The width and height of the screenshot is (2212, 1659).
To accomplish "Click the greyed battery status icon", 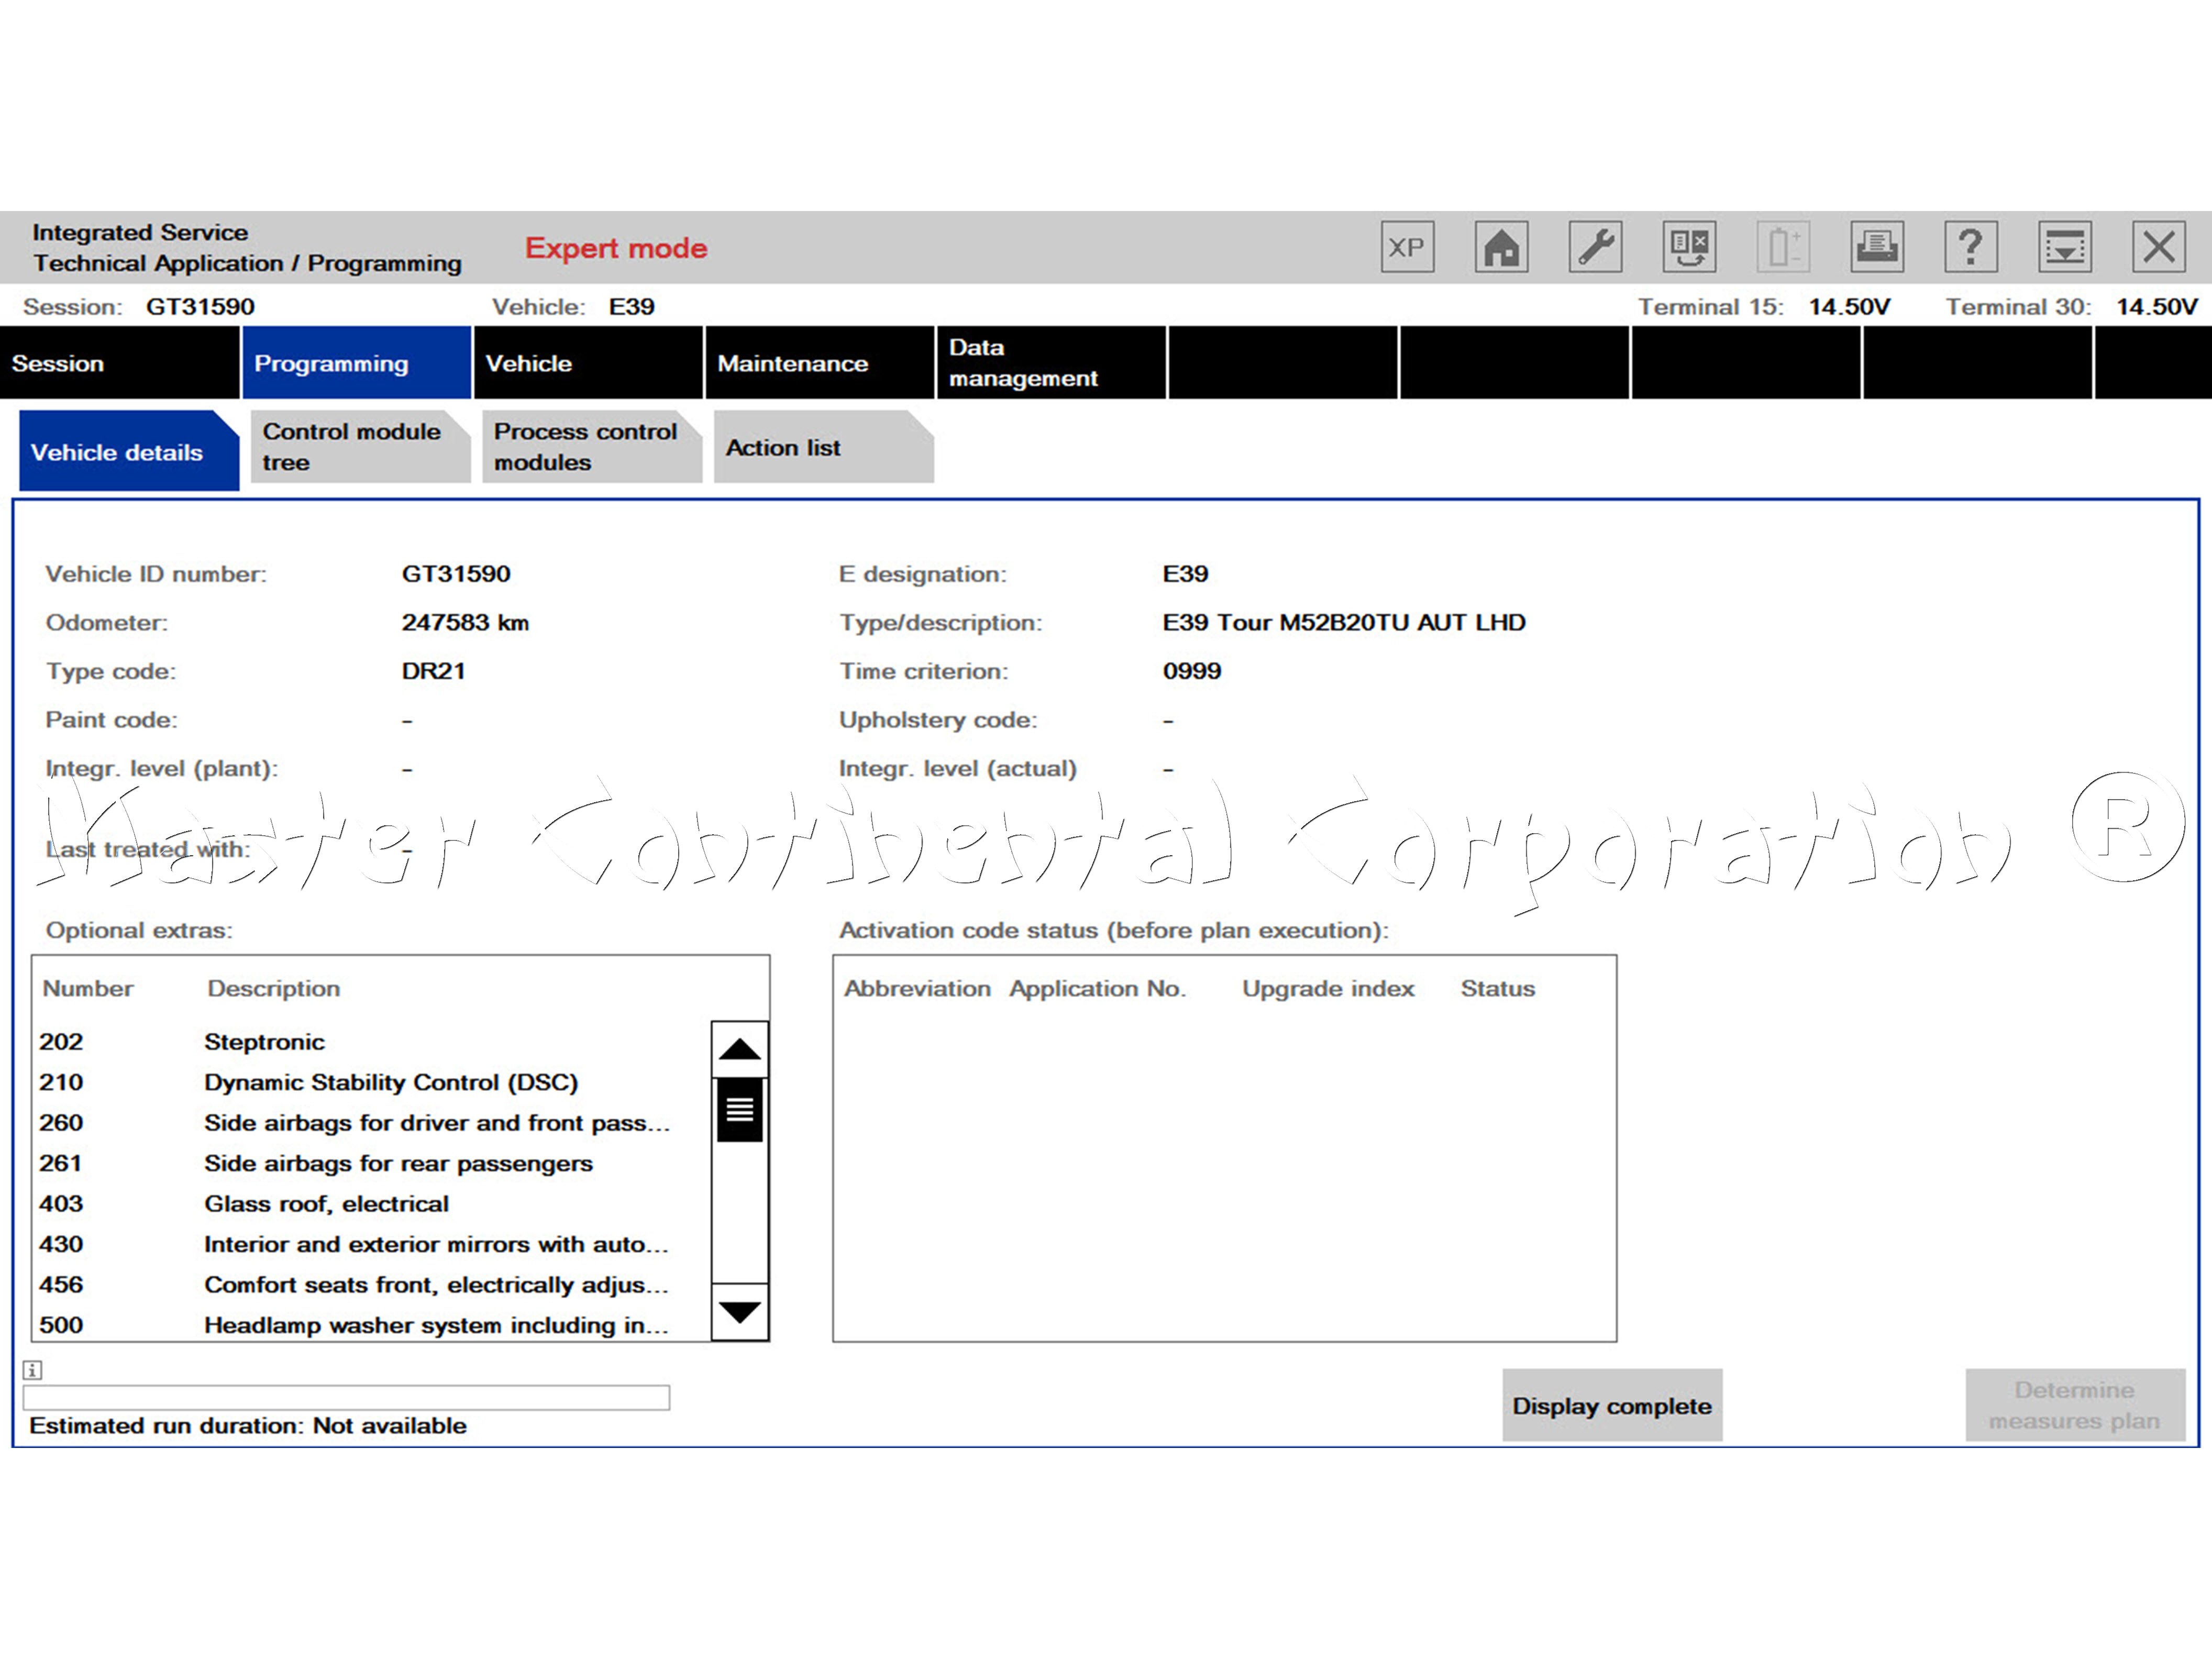I will pyautogui.click(x=1783, y=247).
